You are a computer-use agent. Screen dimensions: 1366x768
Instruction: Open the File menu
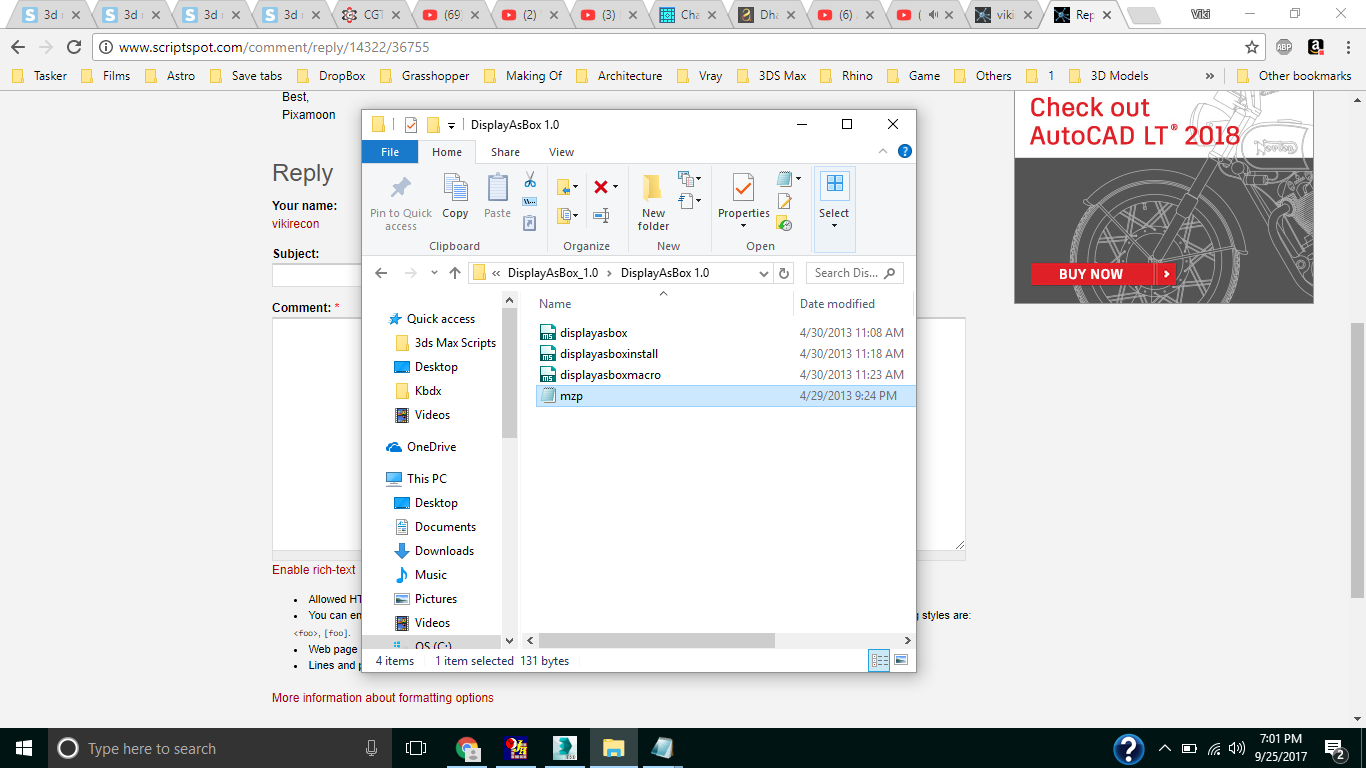click(390, 151)
